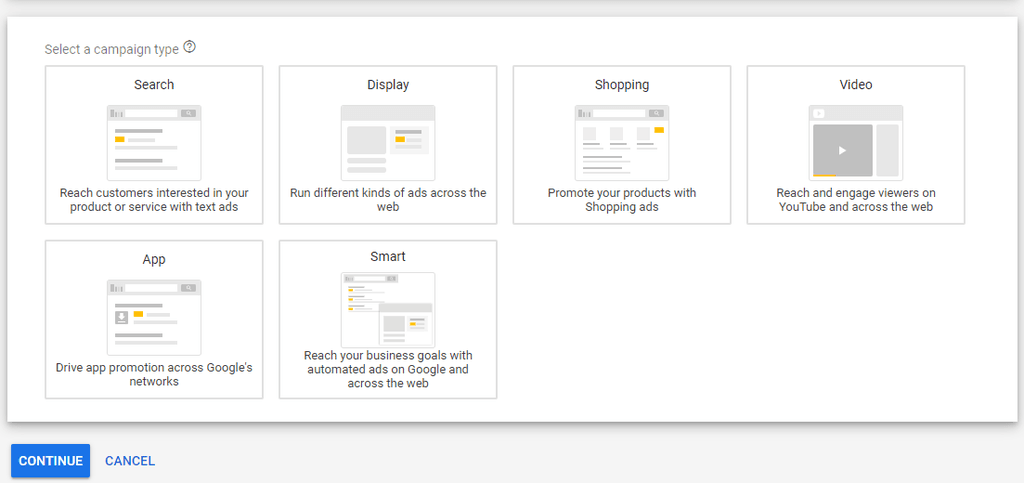This screenshot has height=483, width=1024.
Task: Select the App campaign illustration
Action: (154, 318)
